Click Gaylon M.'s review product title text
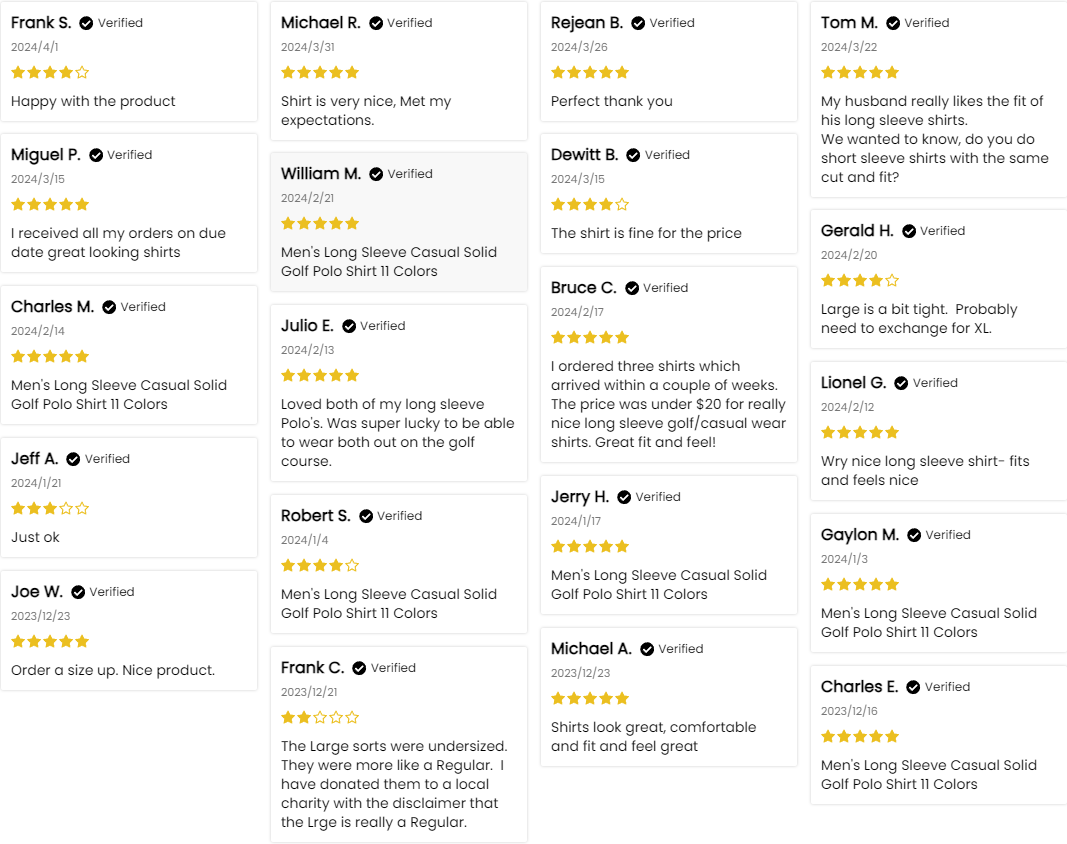1067x844 pixels. [929, 622]
